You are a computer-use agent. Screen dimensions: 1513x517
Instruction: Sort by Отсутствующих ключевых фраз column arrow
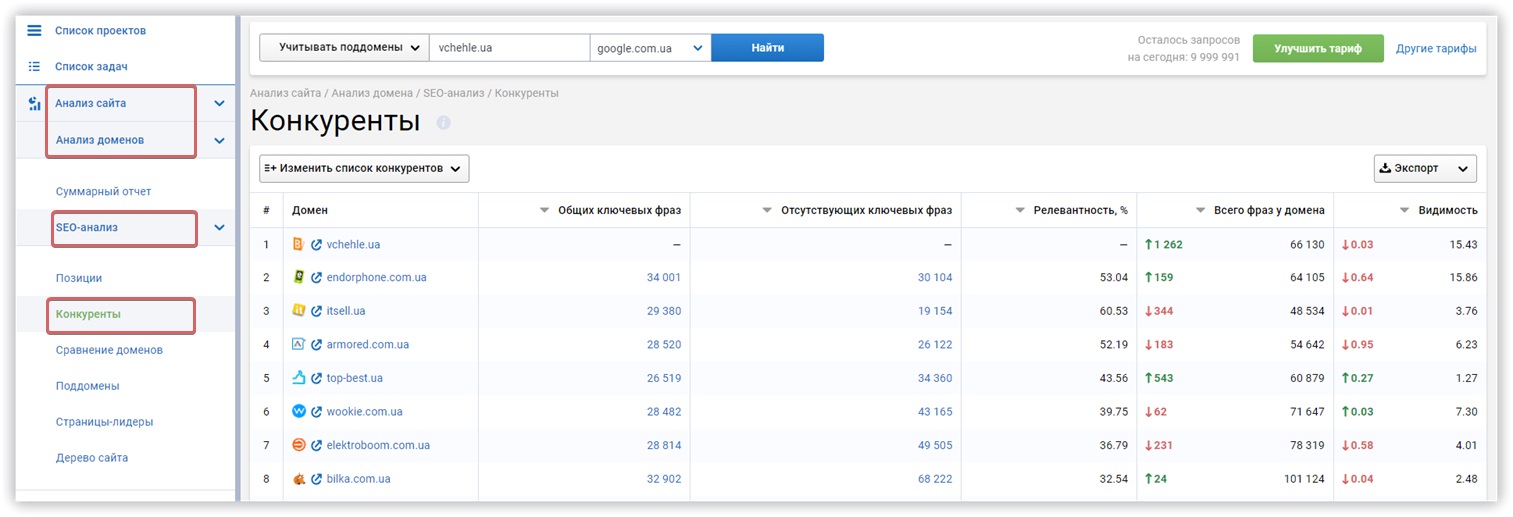767,211
